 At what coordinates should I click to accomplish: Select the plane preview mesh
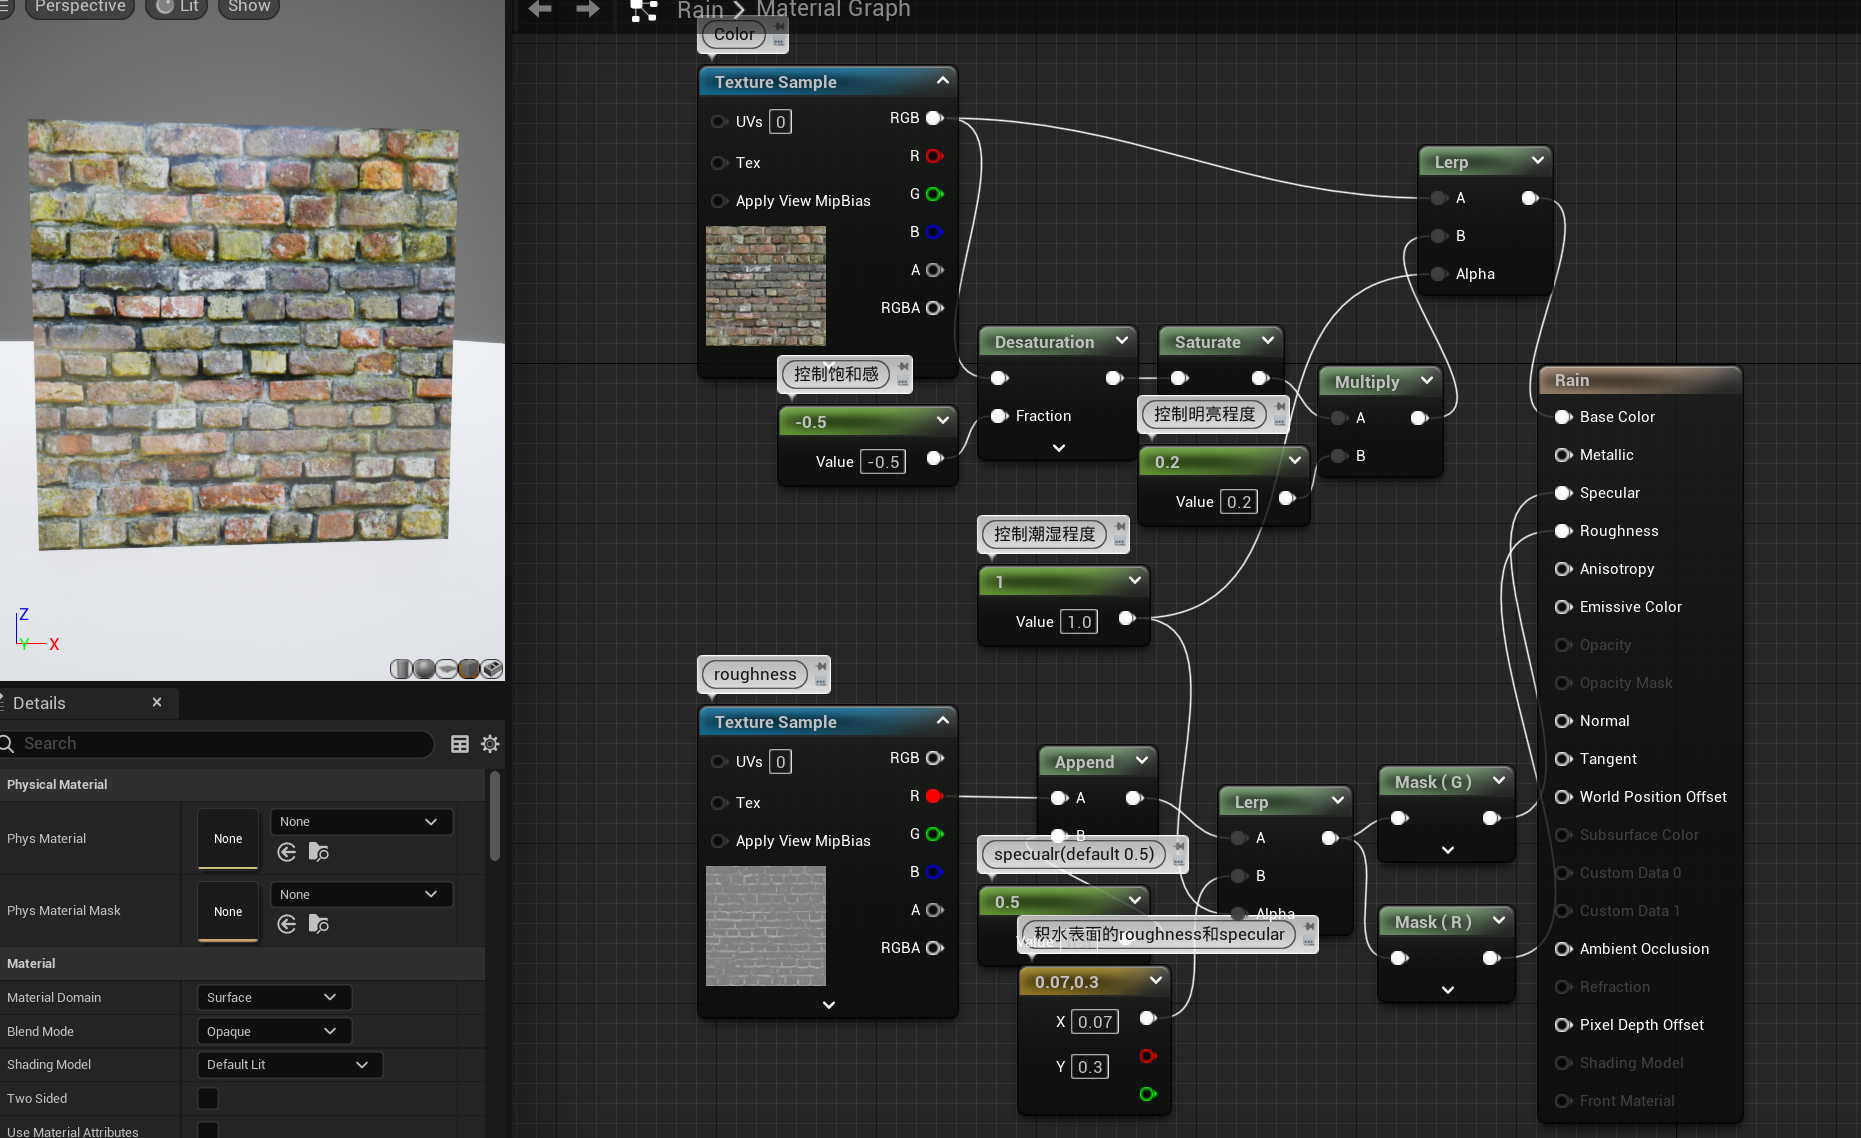[446, 668]
